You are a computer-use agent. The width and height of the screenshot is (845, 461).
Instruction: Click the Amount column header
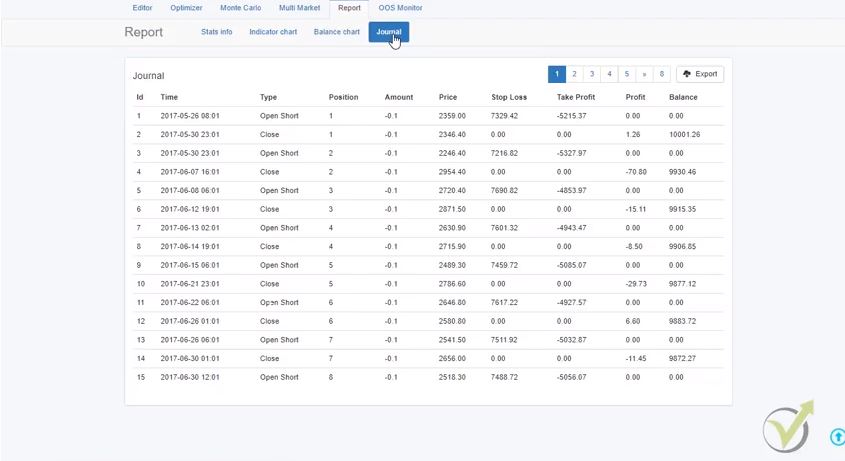pos(399,97)
